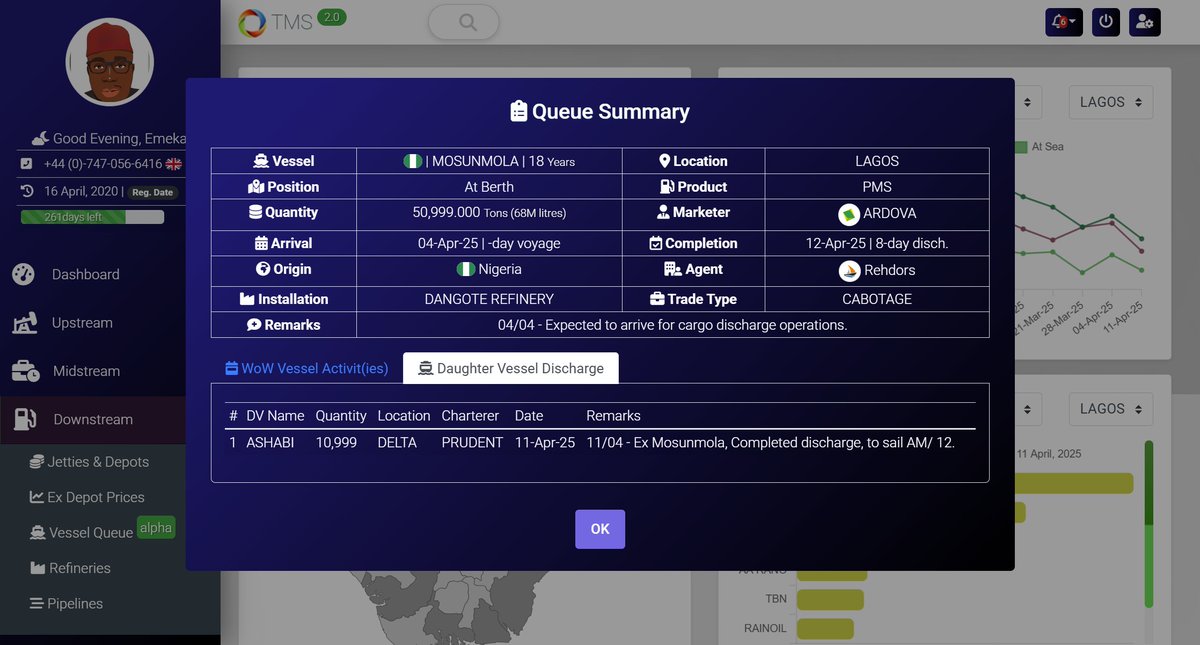Screen dimensions: 1200x645
Task: Click the Remarks comment icon
Action: [254, 325]
